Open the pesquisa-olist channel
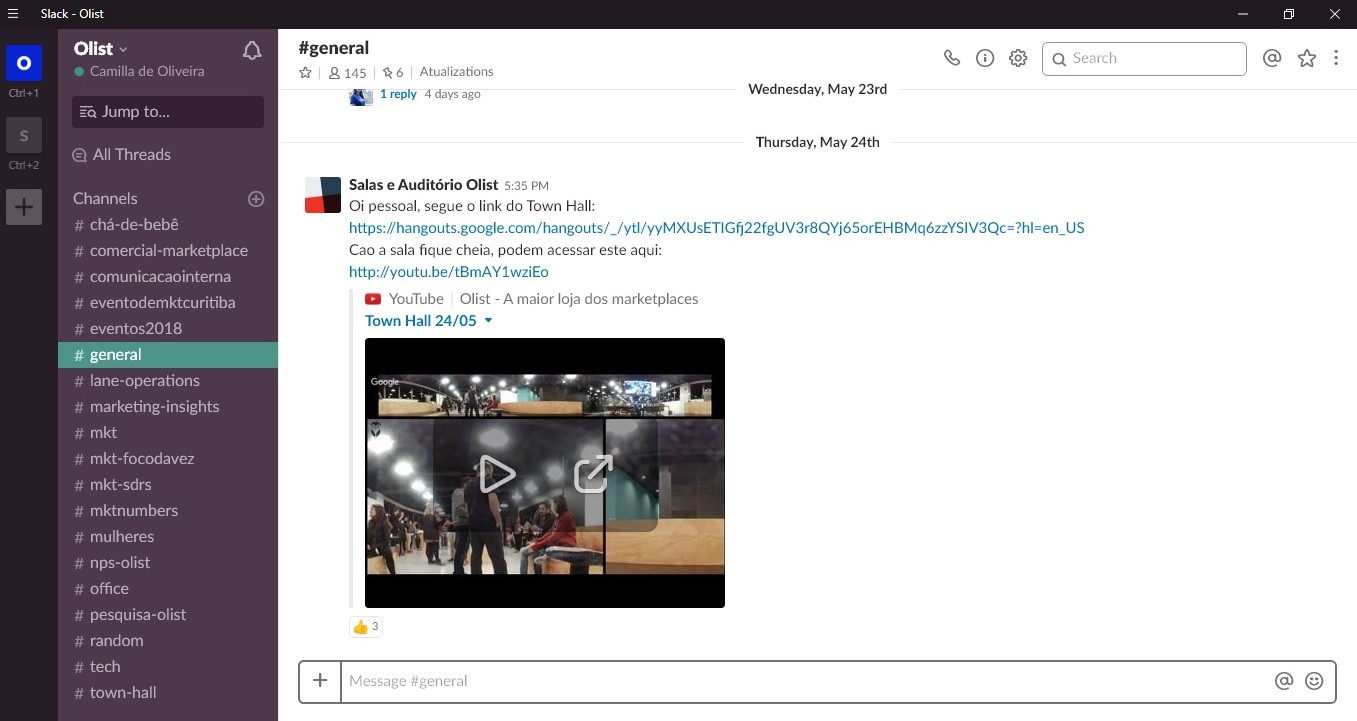This screenshot has width=1357, height=721. (168, 615)
